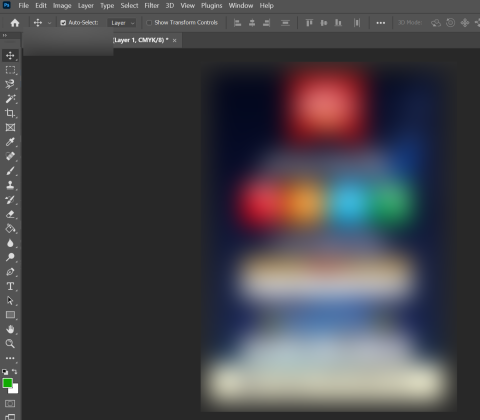Open the three-dots align options button
This screenshot has width=480, height=420.
pos(381,23)
